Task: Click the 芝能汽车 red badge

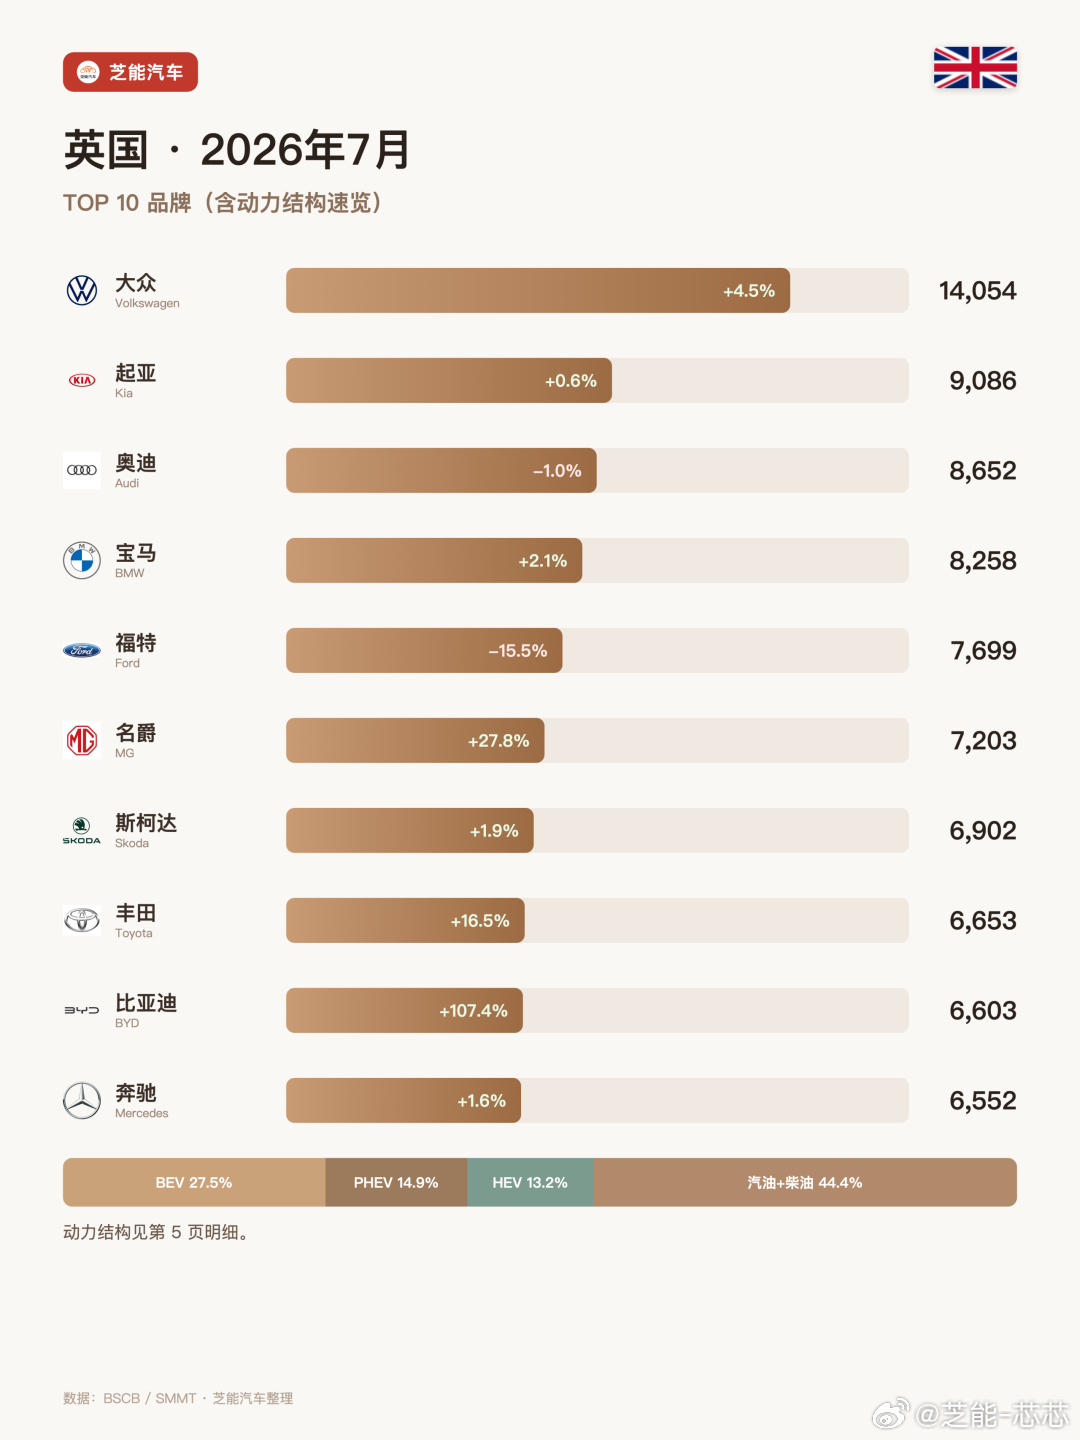Action: (130, 72)
